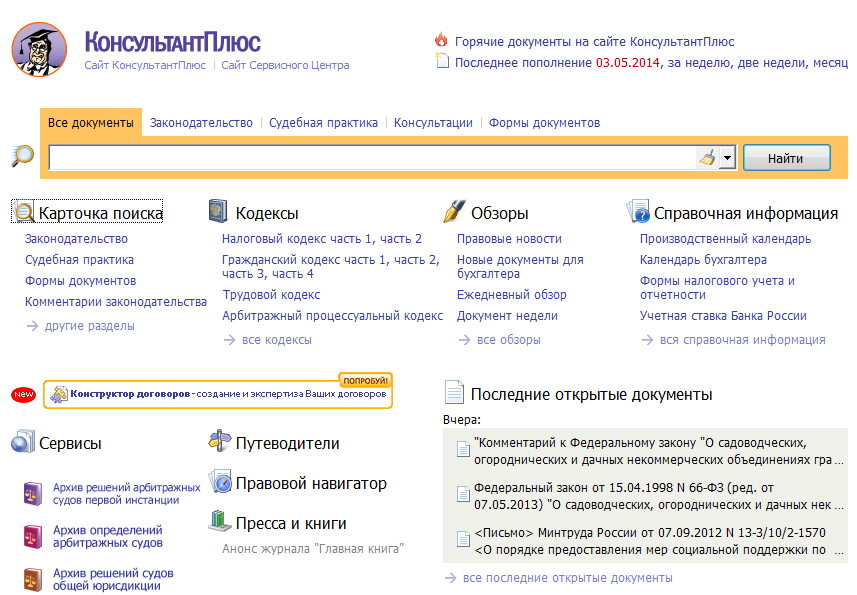The height and width of the screenshot is (595, 857).
Task: Click the Кодексы book icon
Action: coord(218,211)
